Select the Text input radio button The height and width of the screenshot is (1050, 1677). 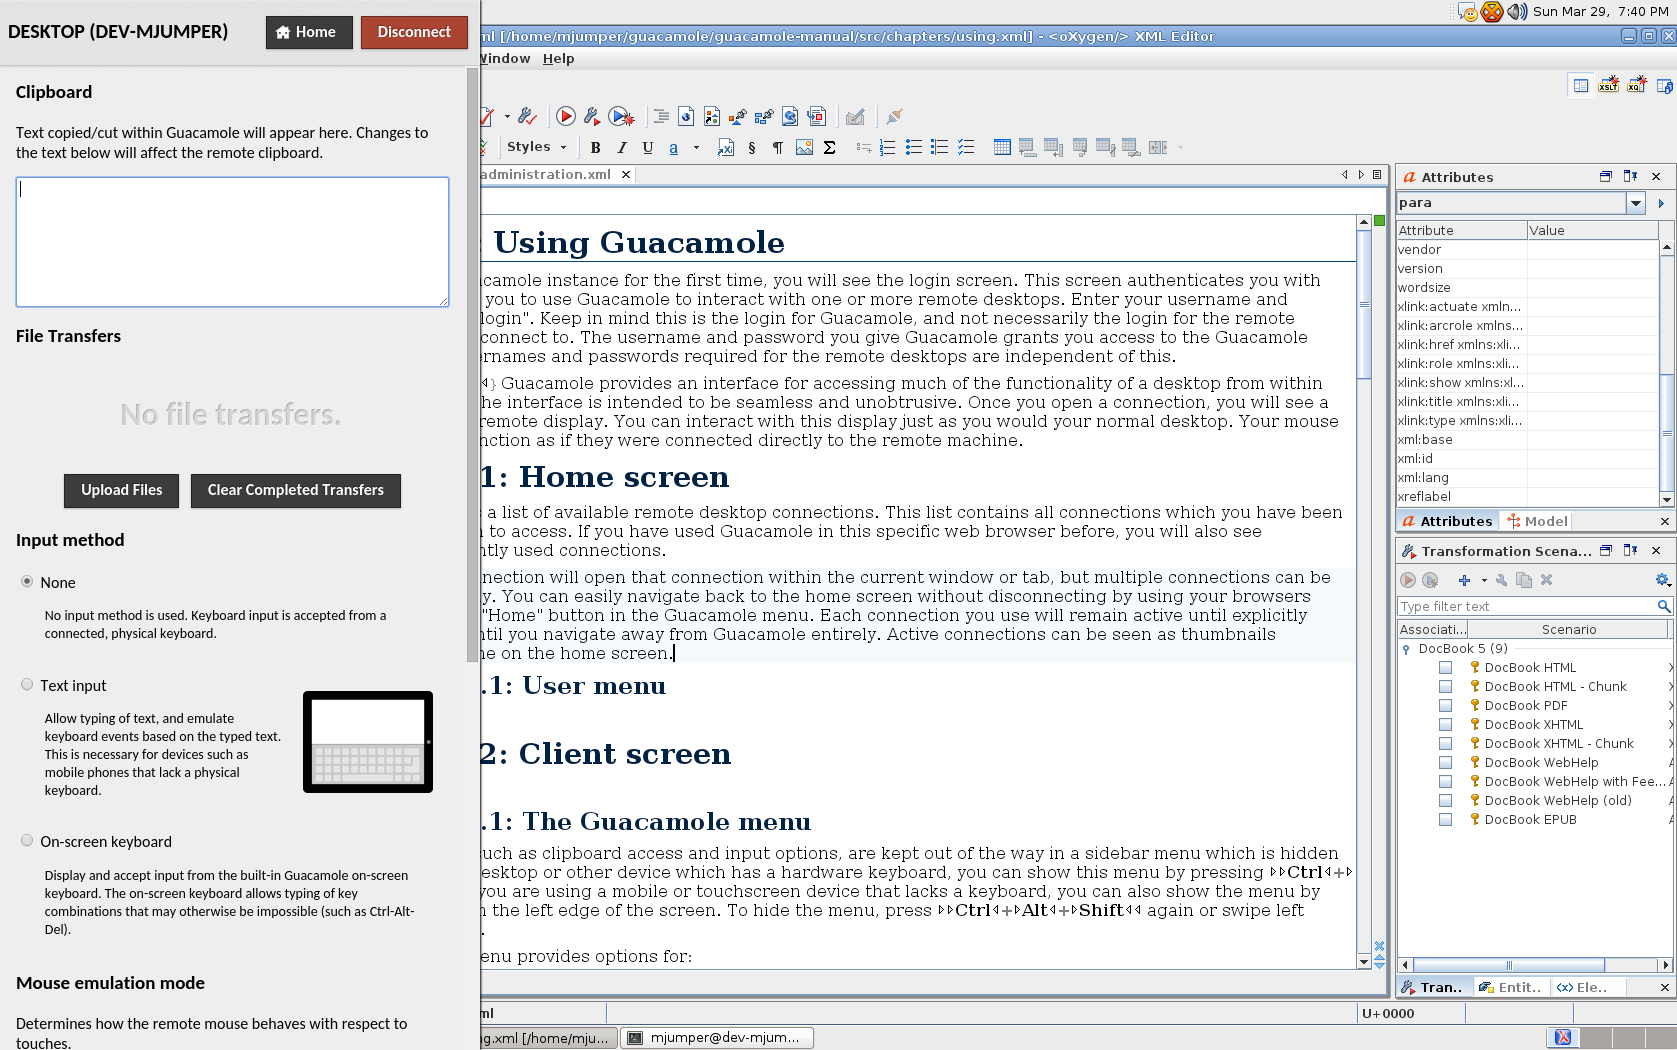(x=27, y=685)
